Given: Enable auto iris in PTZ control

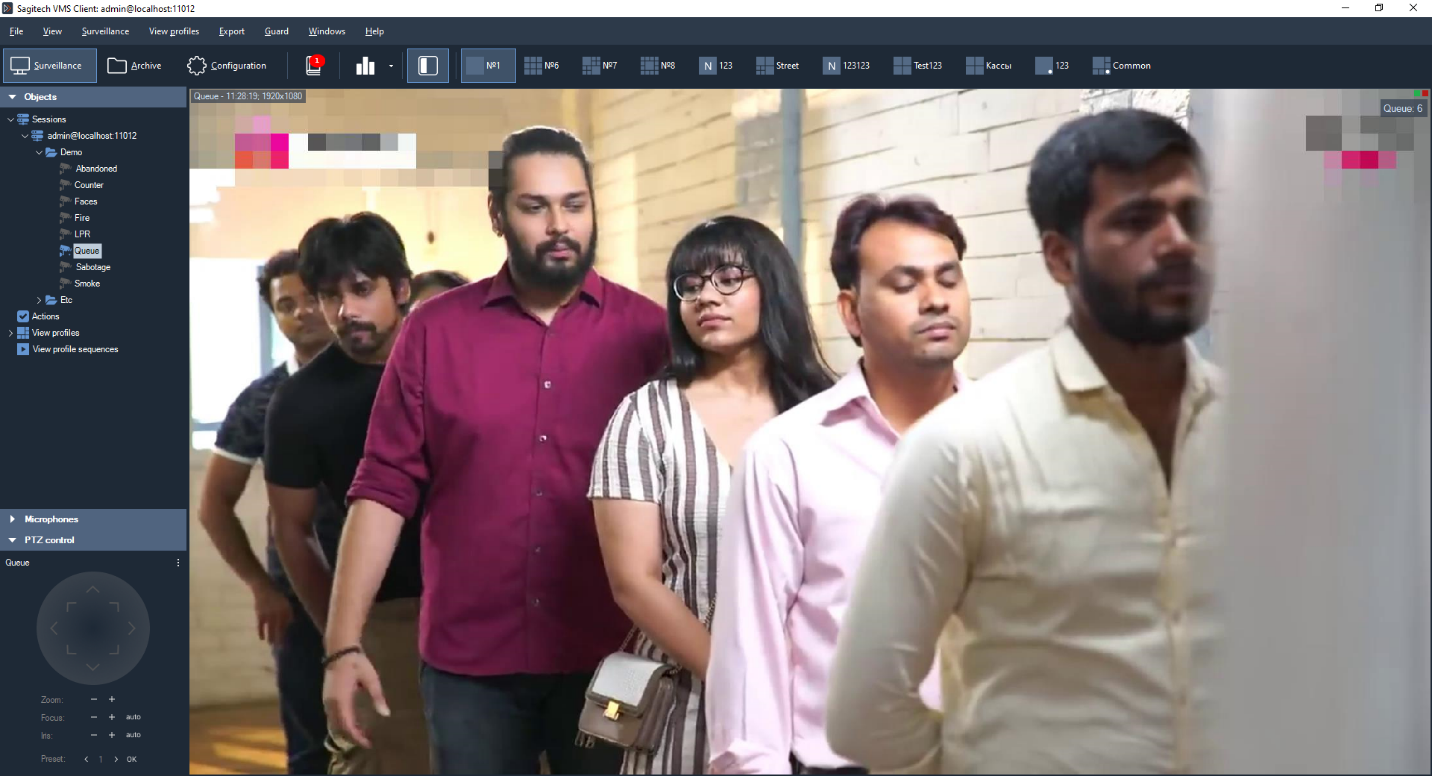Looking at the screenshot, I should tap(133, 735).
